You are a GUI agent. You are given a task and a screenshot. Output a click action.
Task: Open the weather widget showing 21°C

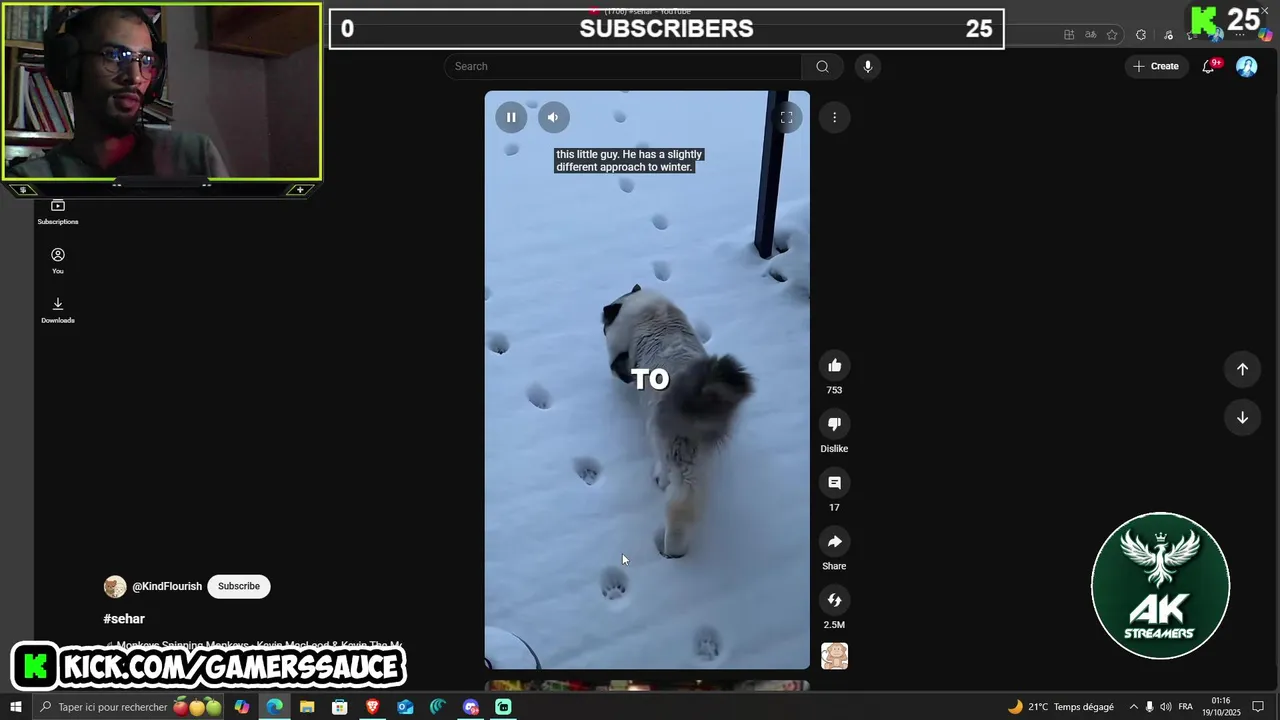[1060, 707]
